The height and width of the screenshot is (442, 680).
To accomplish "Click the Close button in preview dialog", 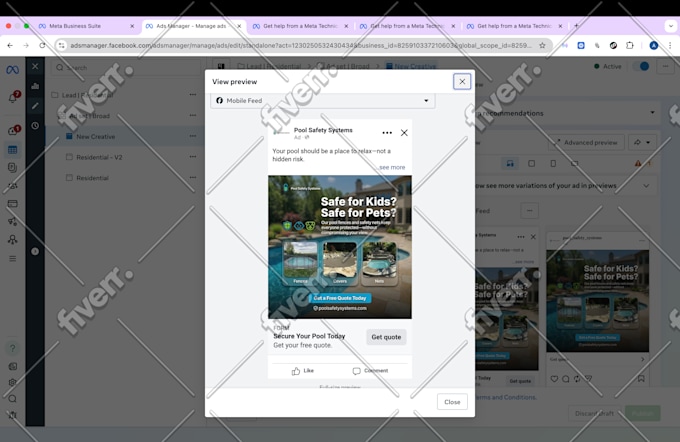I will [x=452, y=402].
